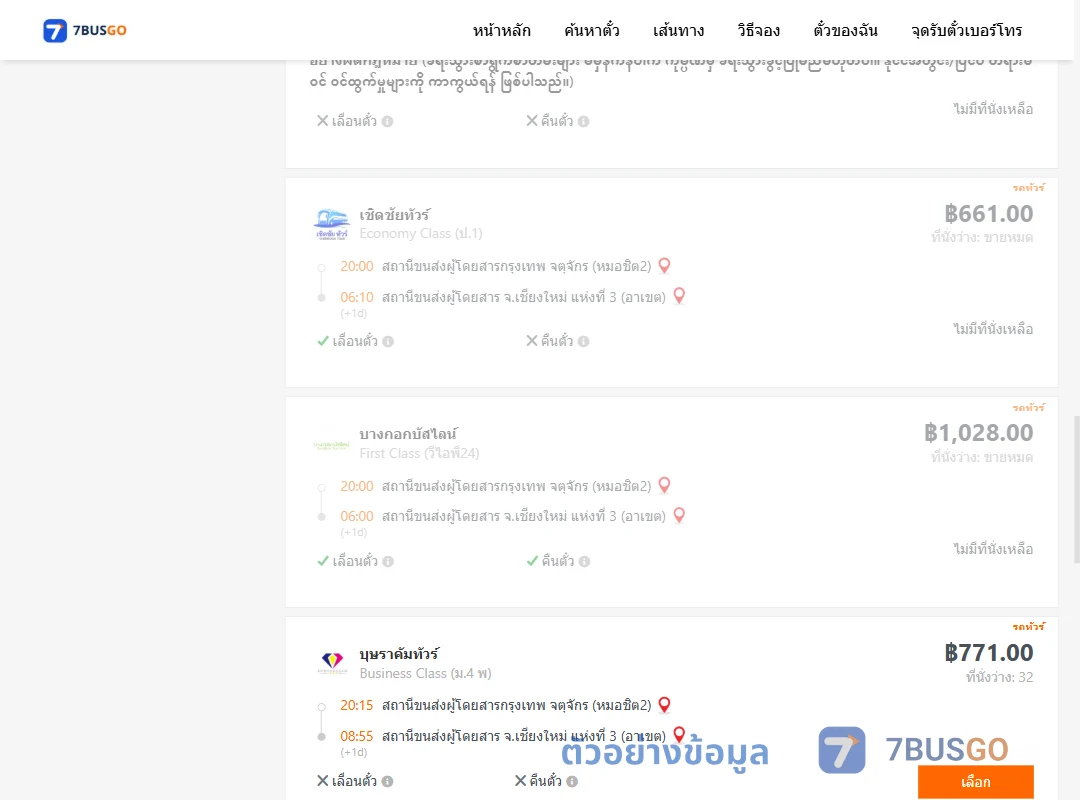Click บุษราคัมทัวร์ operator name
Screen dimensions: 1080x800
pyautogui.click(x=399, y=653)
